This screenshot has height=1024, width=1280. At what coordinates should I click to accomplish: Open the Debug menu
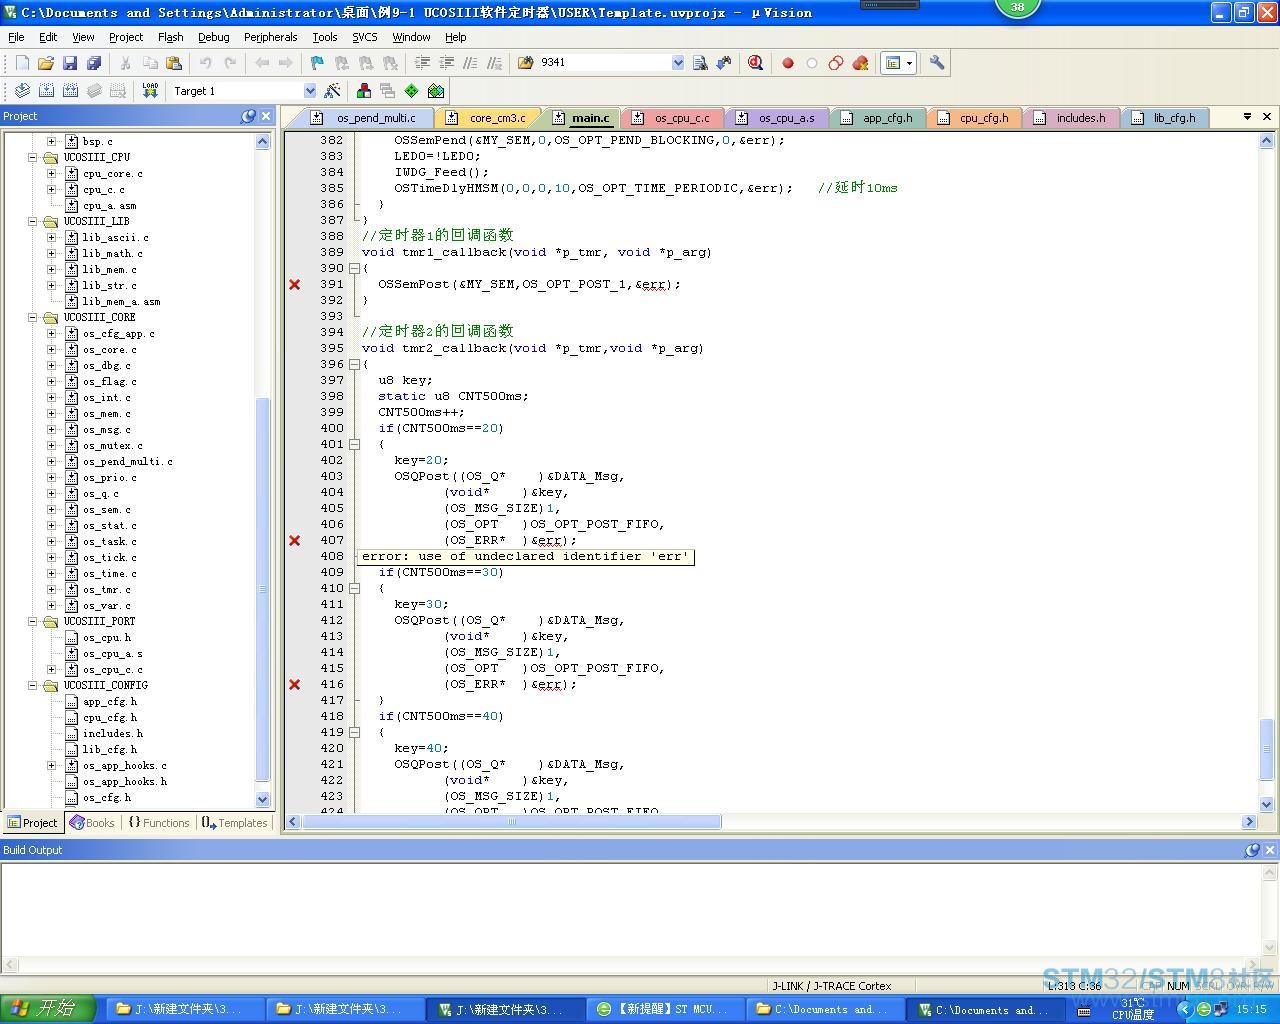[214, 37]
